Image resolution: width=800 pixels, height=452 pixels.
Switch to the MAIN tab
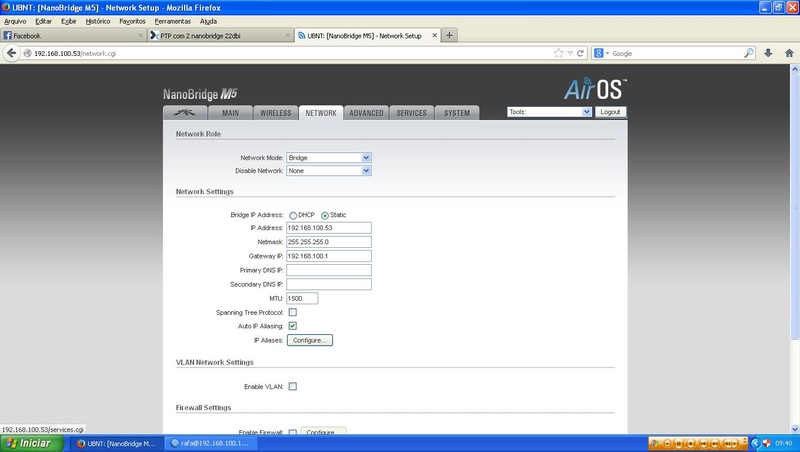point(231,113)
